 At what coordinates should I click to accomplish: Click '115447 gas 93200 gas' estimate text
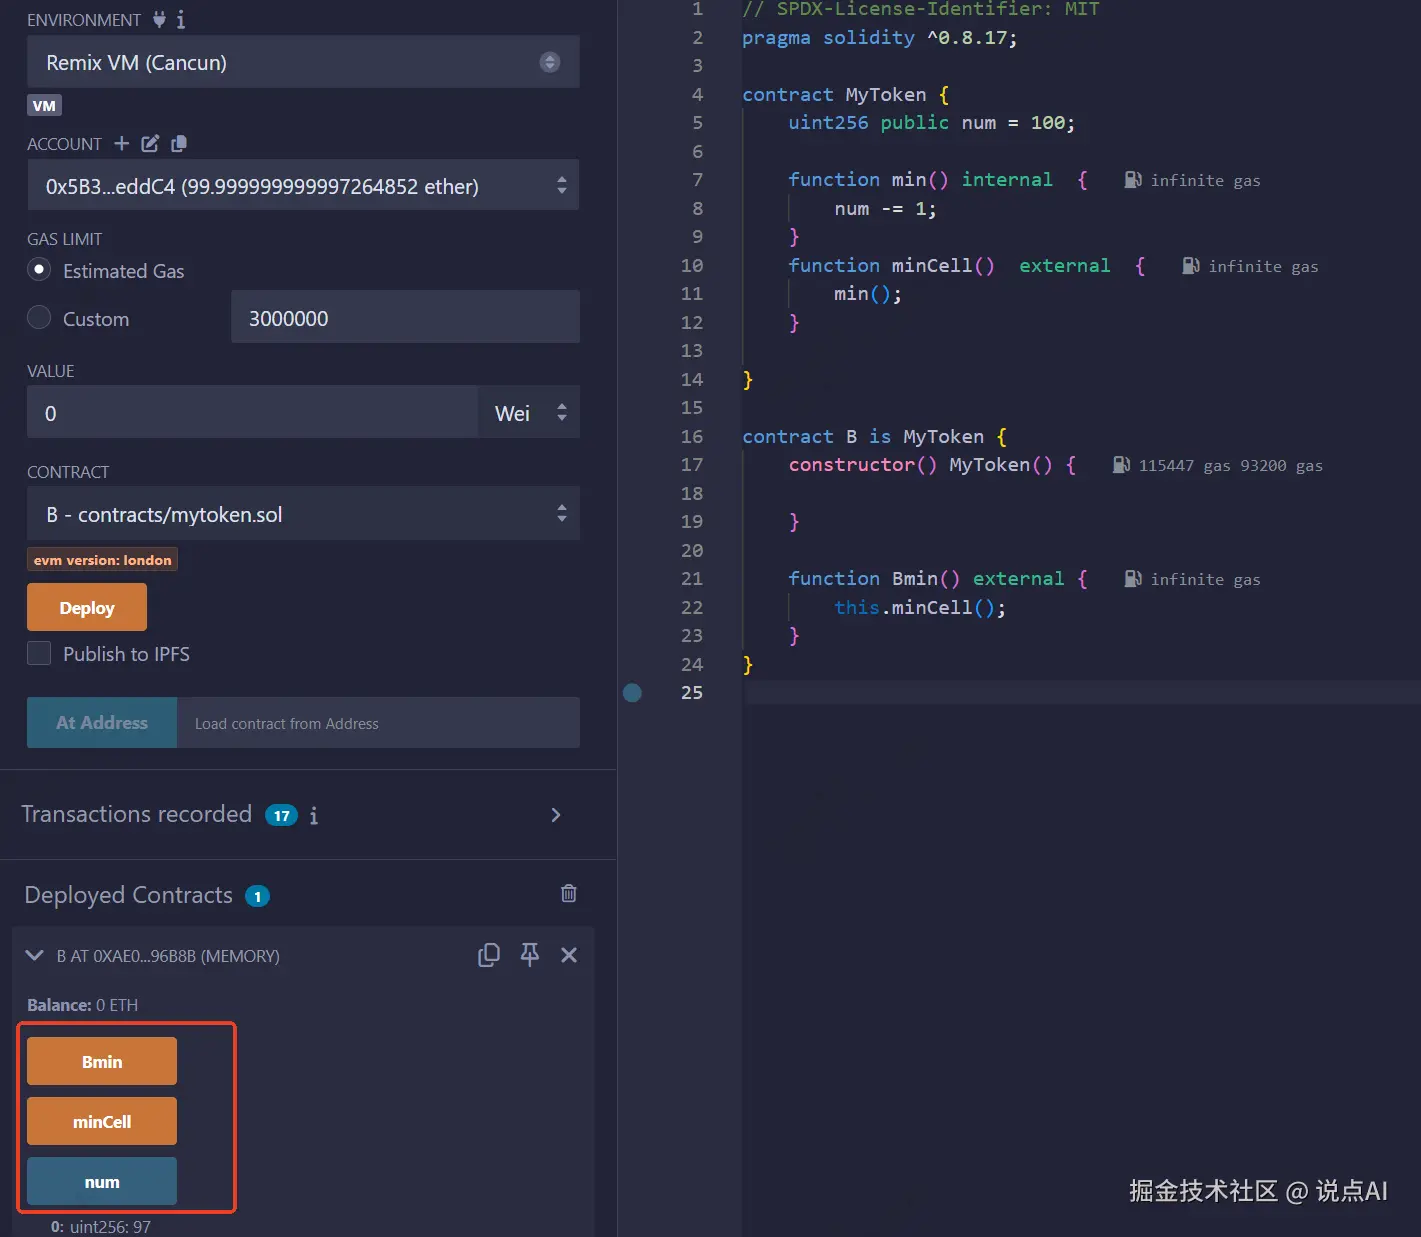(x=1230, y=465)
